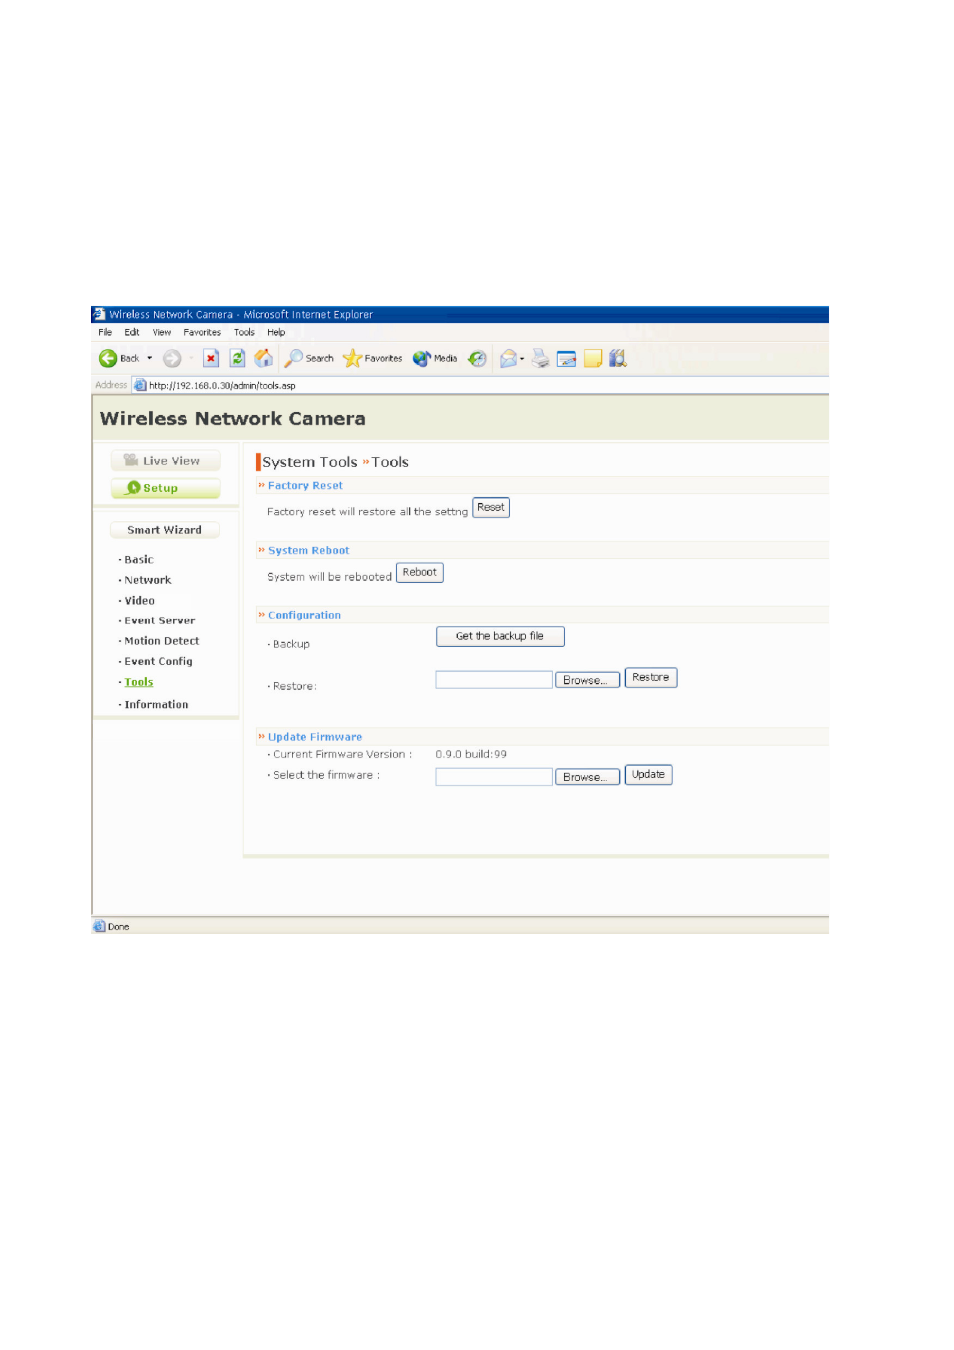Click the Back navigation button

click(119, 358)
